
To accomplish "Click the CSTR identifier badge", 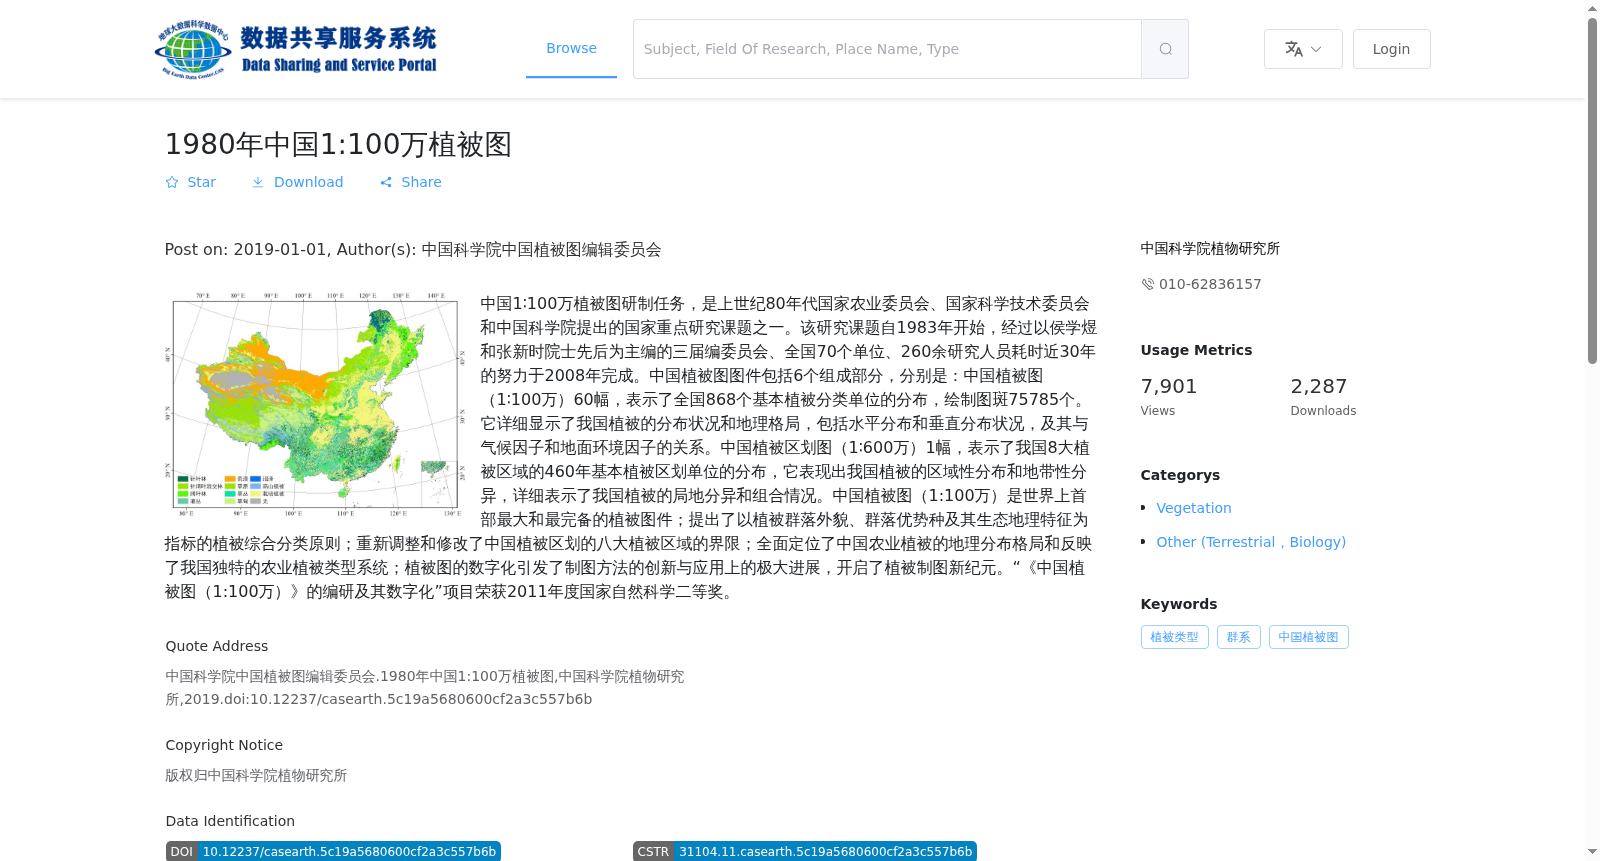I will 805,851.
